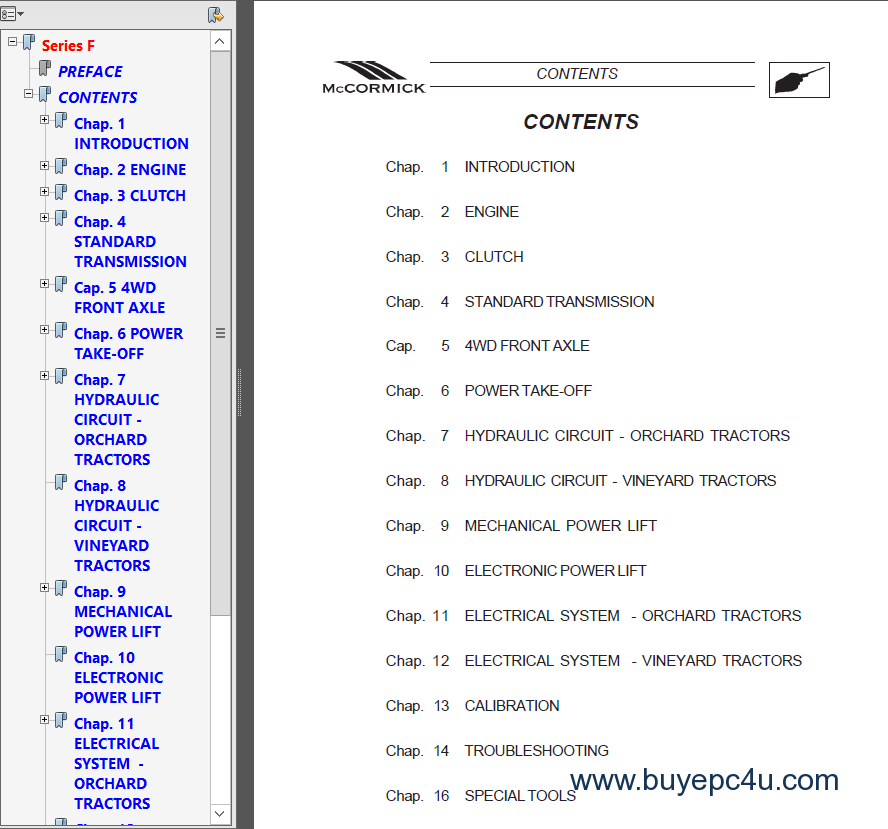Click ENGINE entry in contents page
Screen dimensions: 888x829
(492, 212)
